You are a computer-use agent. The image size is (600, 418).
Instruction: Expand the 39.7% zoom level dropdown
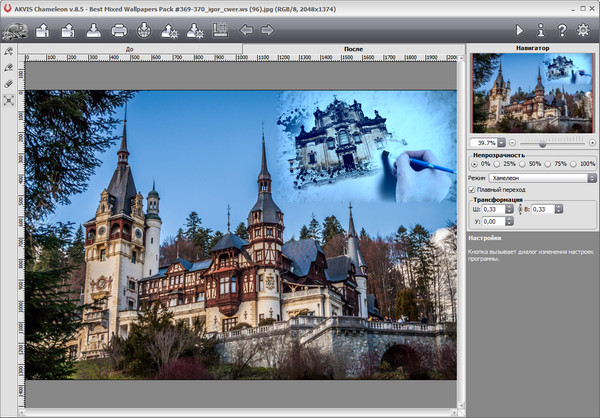tap(501, 143)
